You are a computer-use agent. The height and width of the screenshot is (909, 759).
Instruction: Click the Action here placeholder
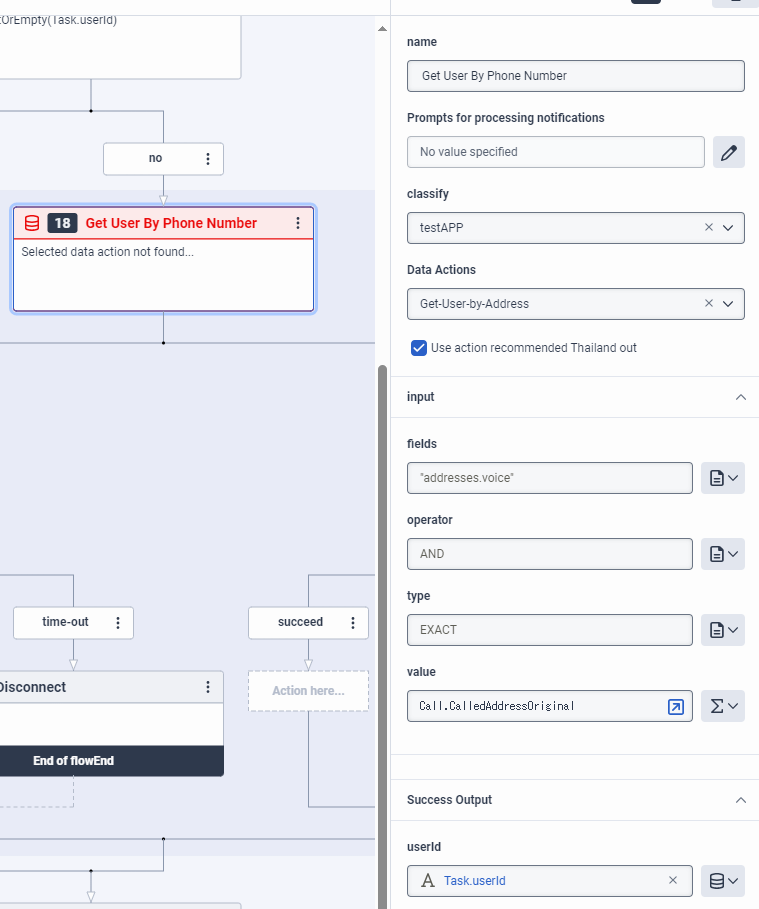pos(308,691)
